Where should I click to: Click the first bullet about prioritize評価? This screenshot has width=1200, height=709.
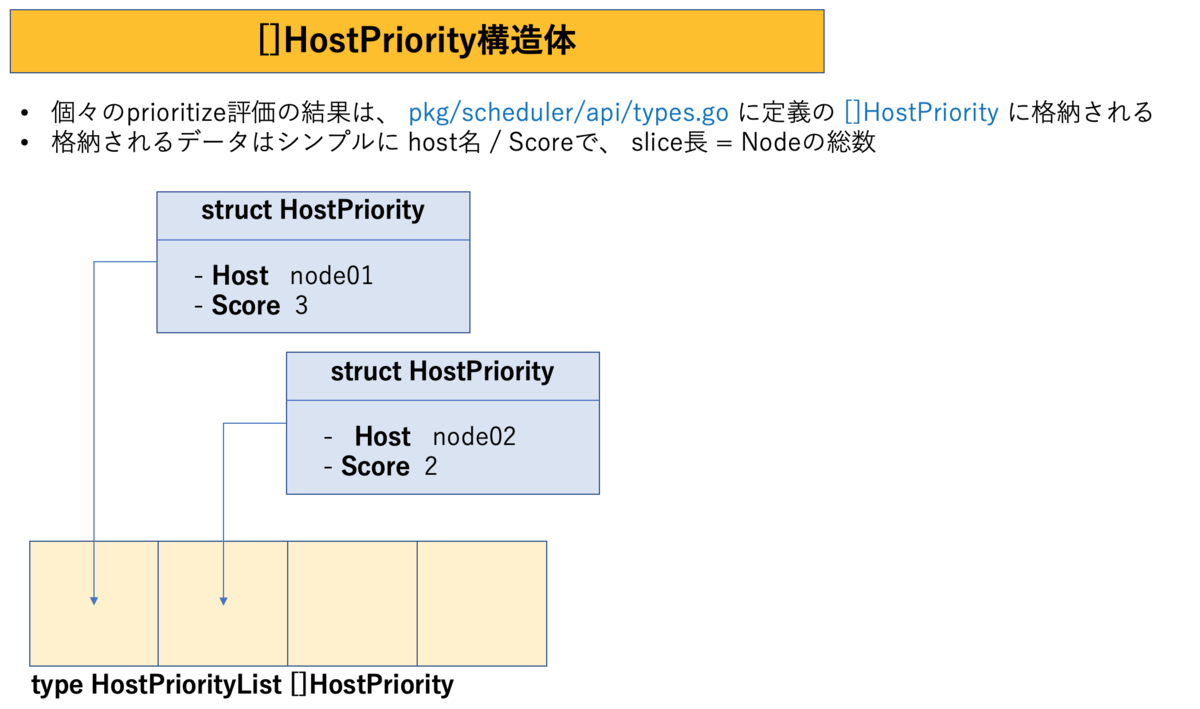pyautogui.click(x=591, y=112)
